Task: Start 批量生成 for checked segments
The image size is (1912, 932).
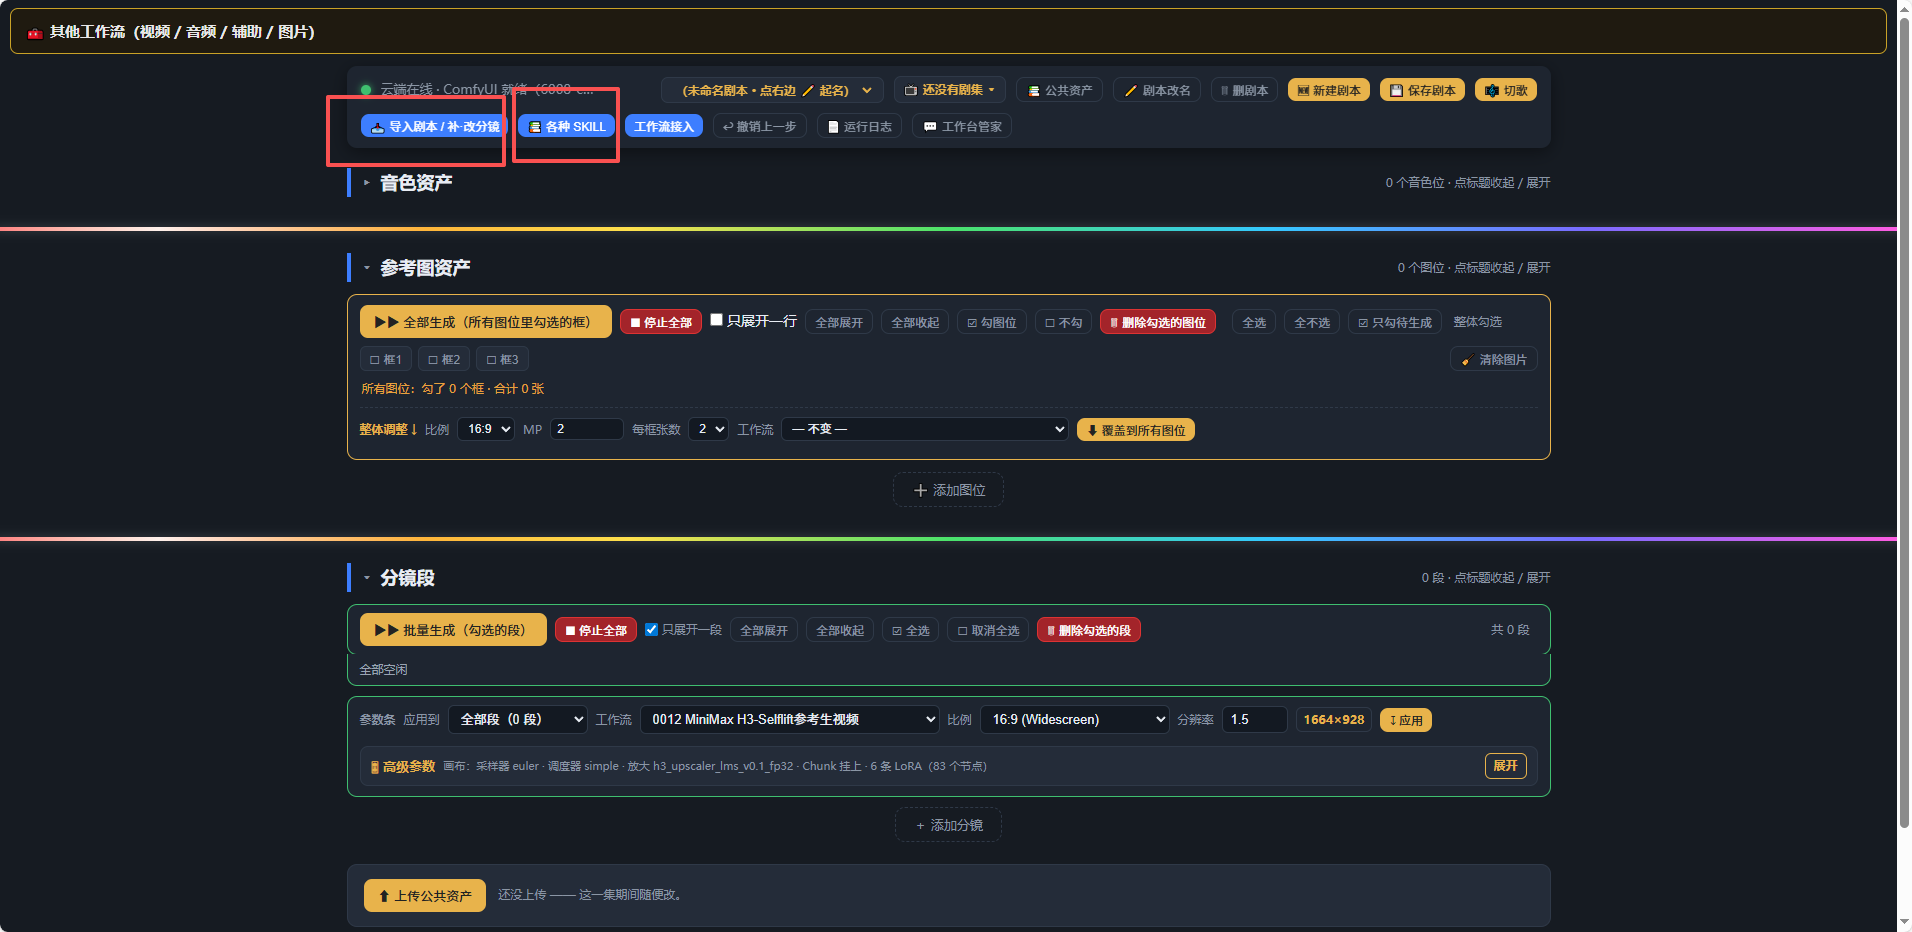Action: tap(453, 630)
